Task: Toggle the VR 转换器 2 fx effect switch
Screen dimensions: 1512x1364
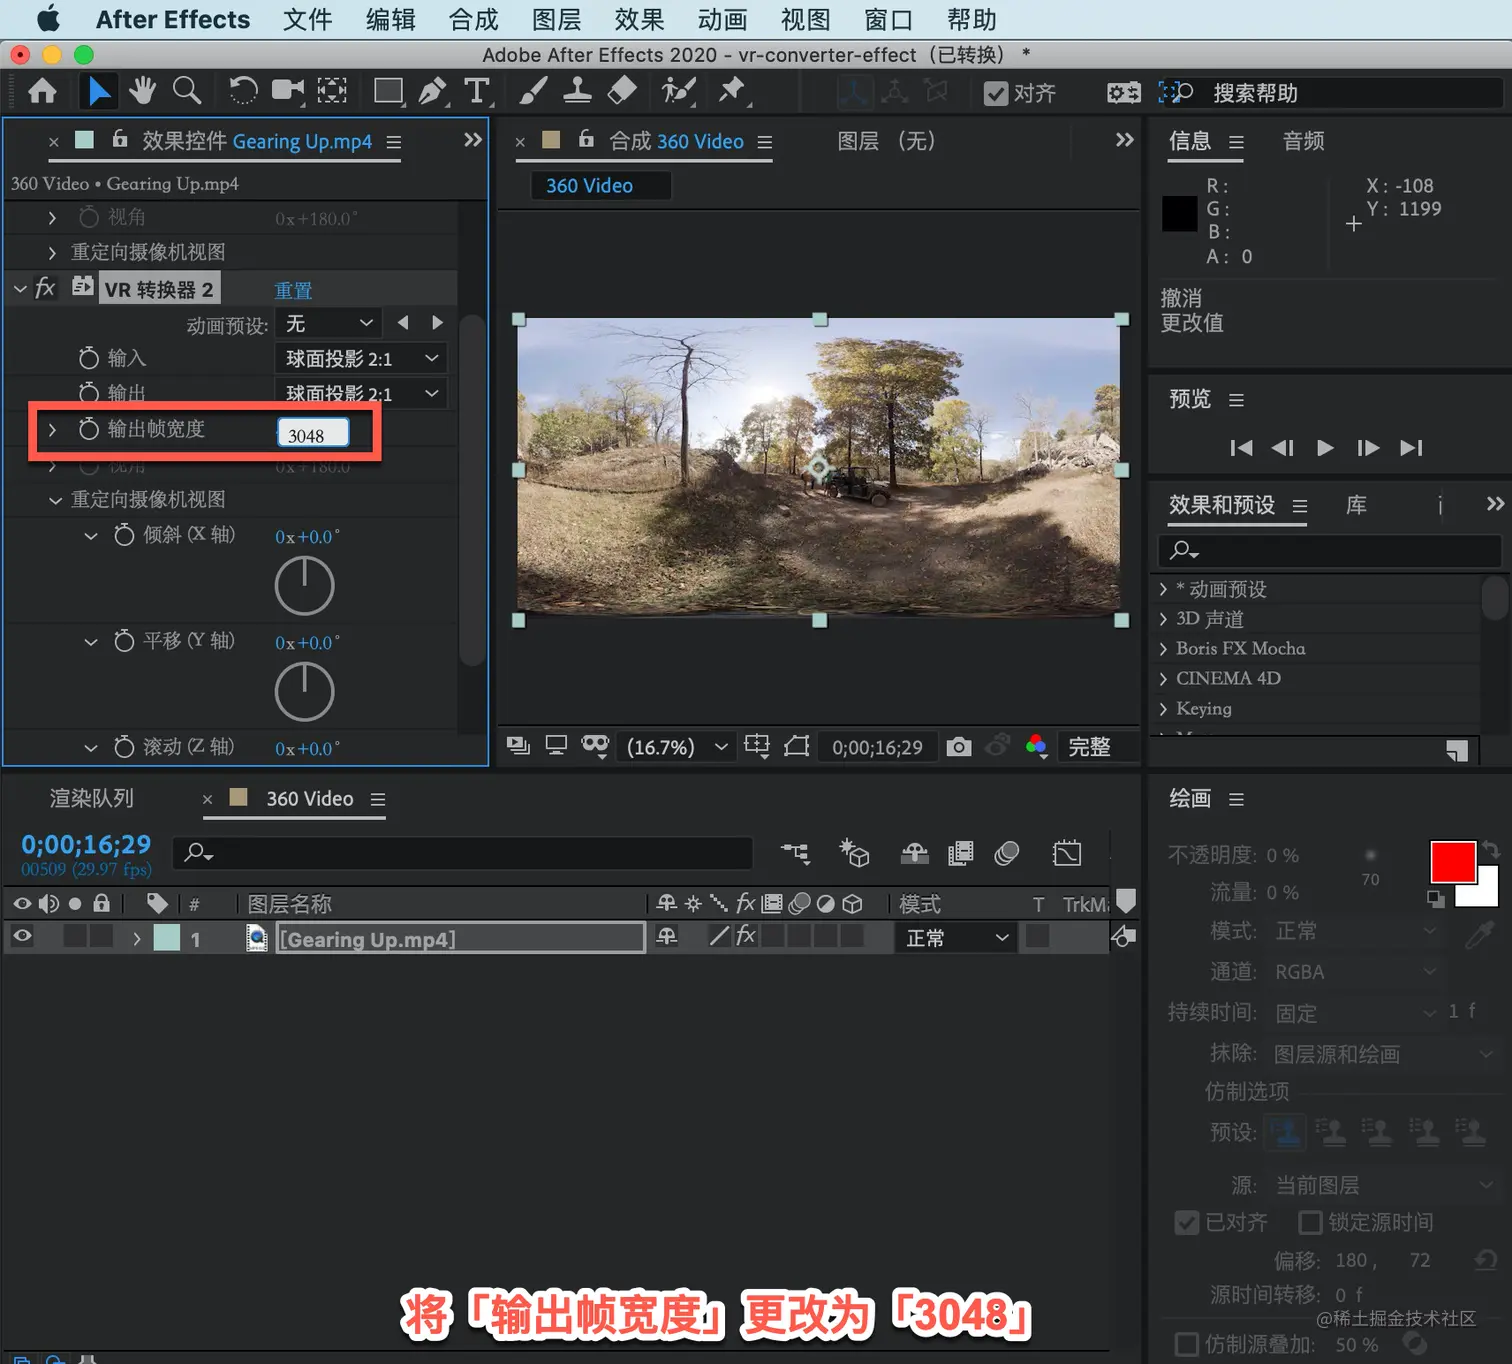Action: click(x=45, y=289)
